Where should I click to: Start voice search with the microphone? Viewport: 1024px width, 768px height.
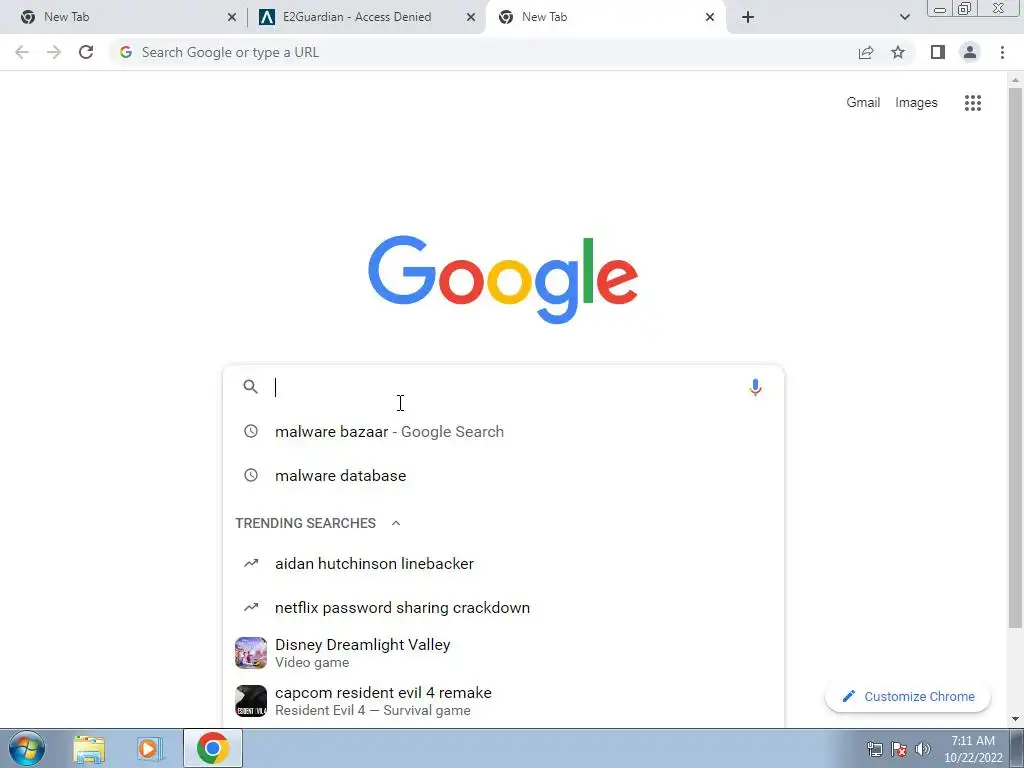[755, 387]
